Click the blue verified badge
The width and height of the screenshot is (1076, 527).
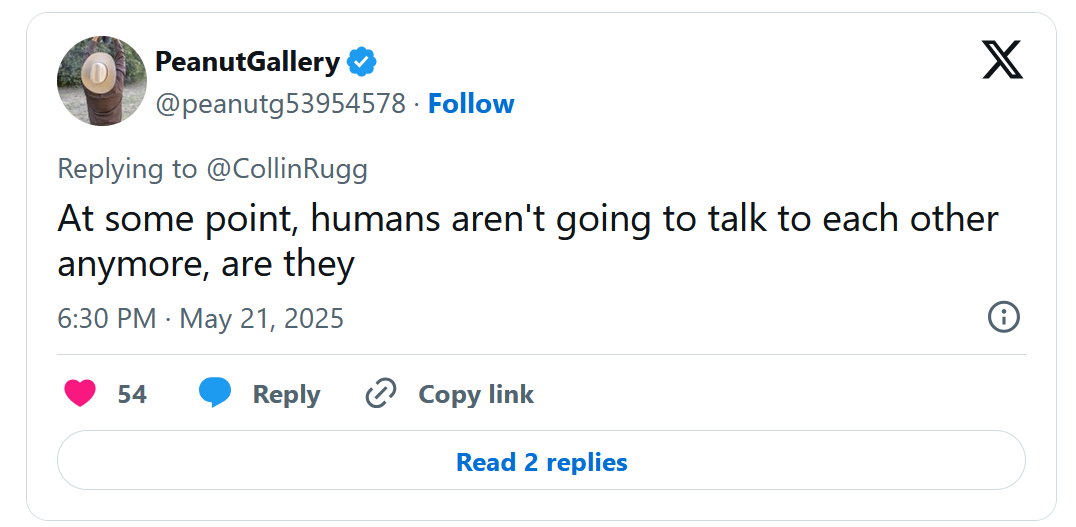coord(362,62)
